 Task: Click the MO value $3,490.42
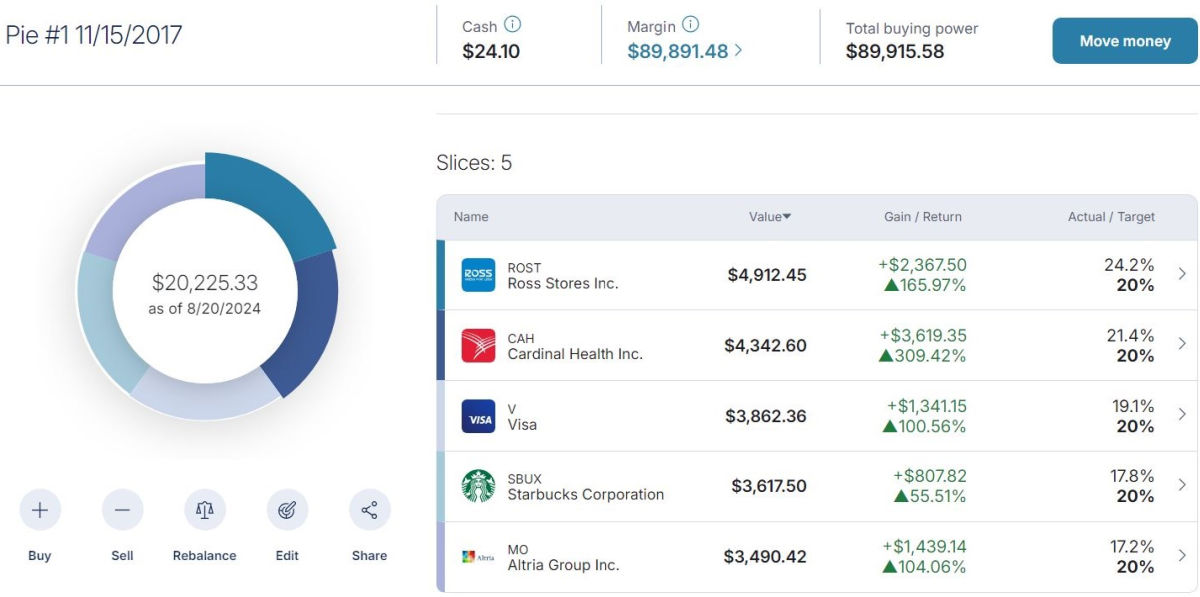[765, 556]
